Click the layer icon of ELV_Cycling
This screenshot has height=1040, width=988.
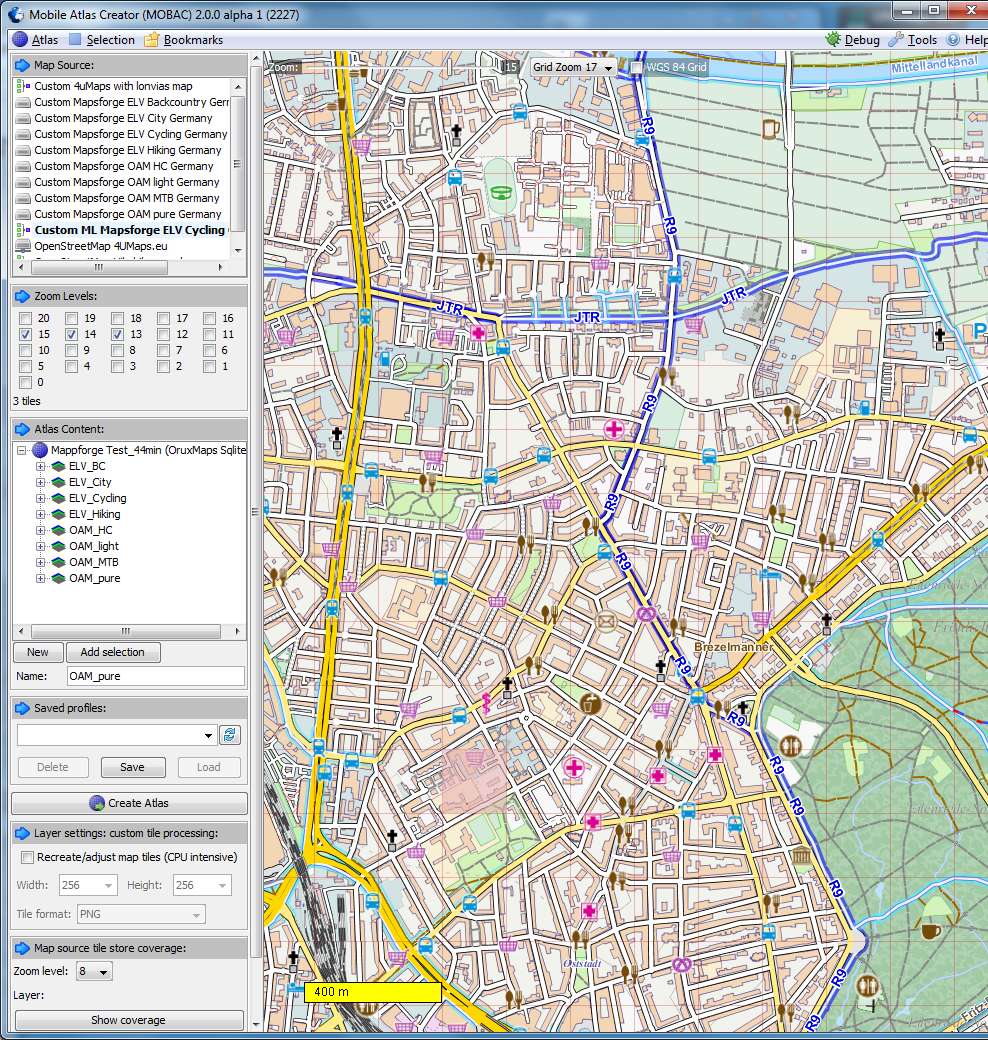[58, 498]
